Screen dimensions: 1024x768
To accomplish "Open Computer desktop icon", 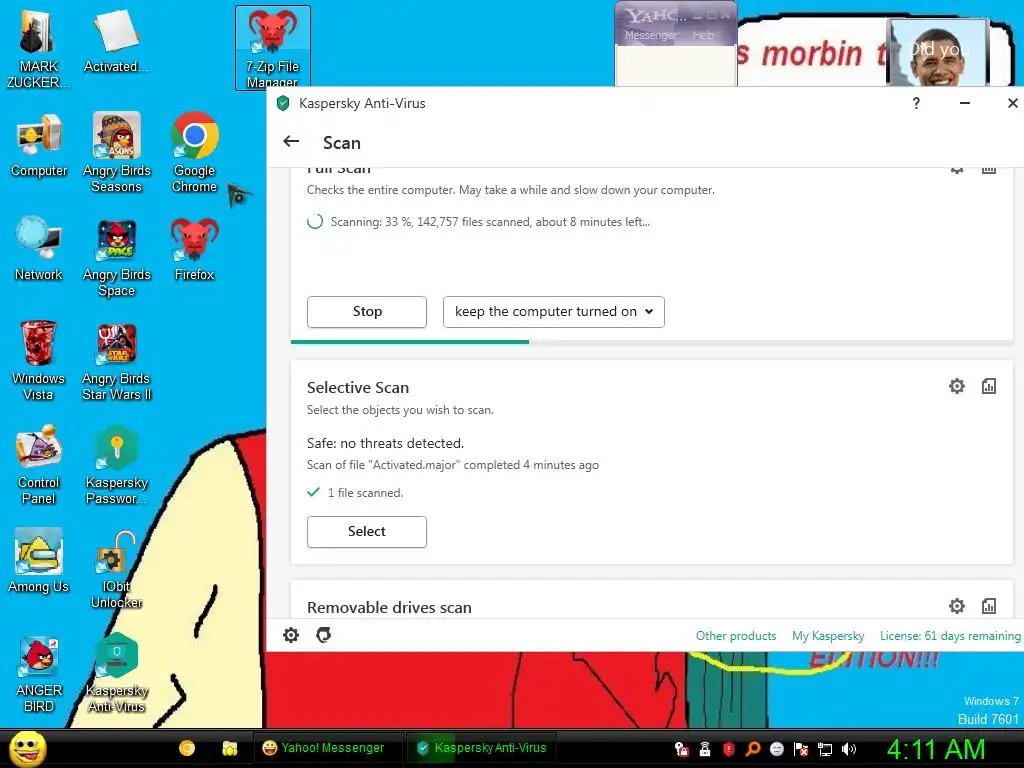I will point(39,145).
